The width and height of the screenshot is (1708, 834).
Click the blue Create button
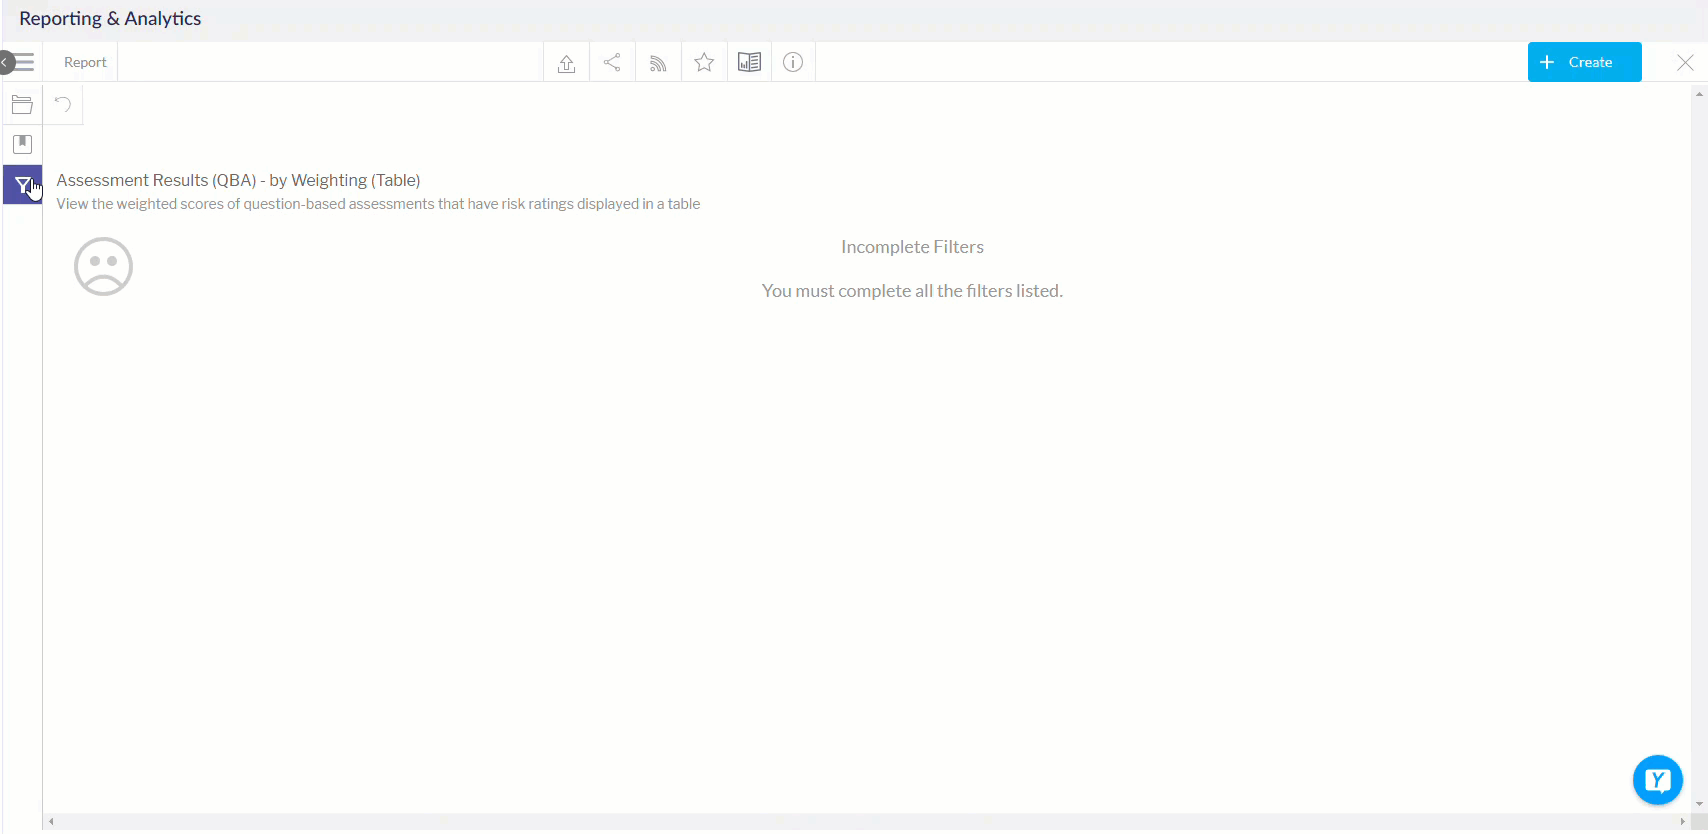(x=1584, y=62)
